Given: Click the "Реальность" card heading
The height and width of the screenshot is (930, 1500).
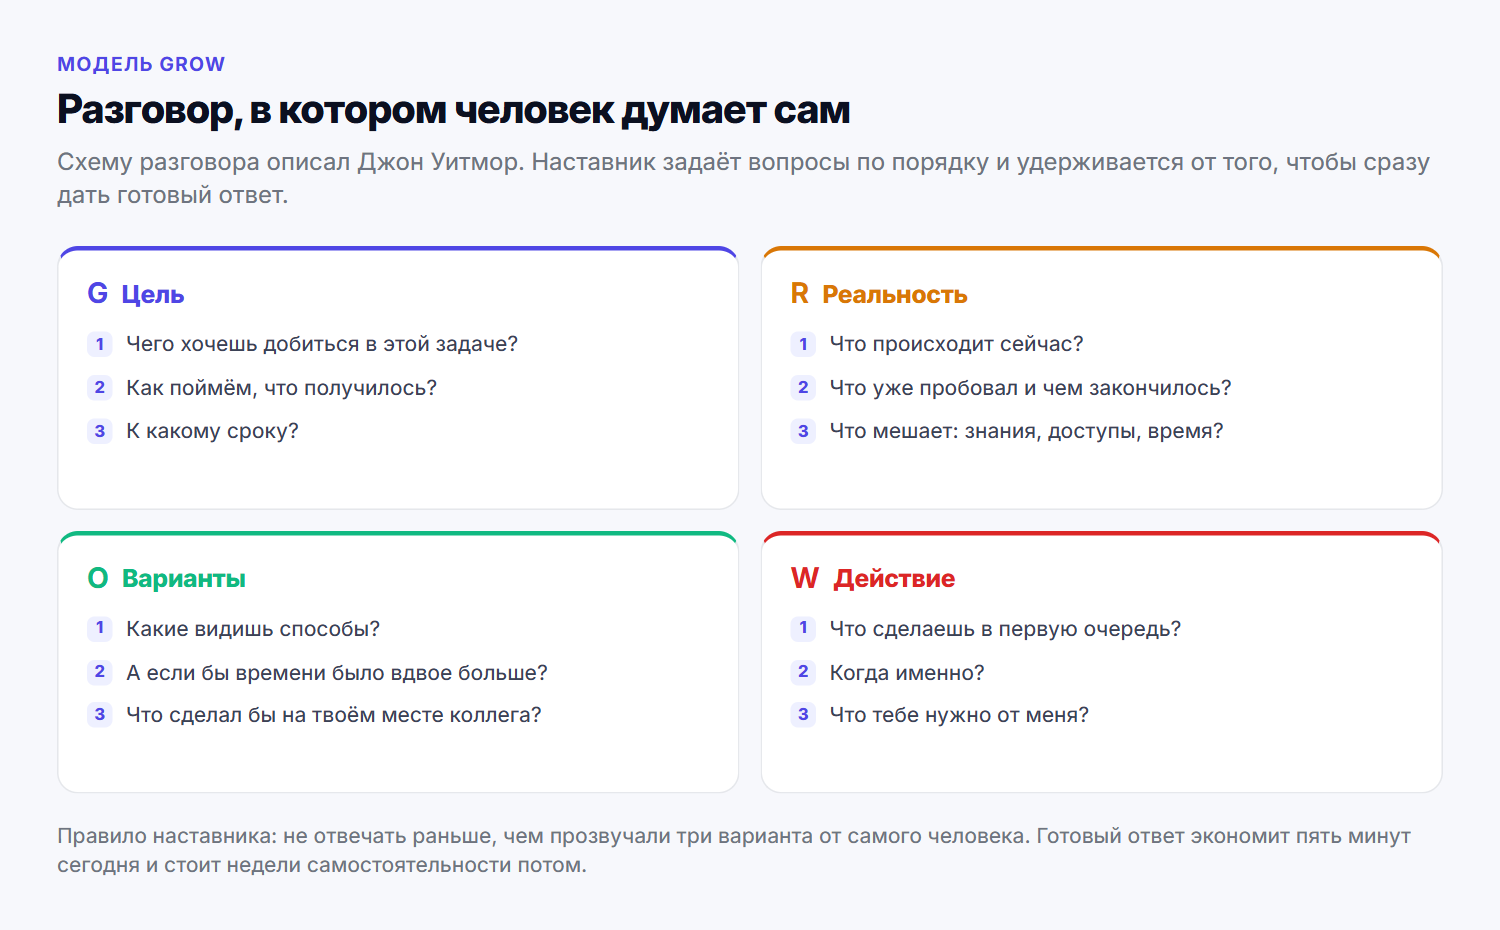Looking at the screenshot, I should [895, 294].
